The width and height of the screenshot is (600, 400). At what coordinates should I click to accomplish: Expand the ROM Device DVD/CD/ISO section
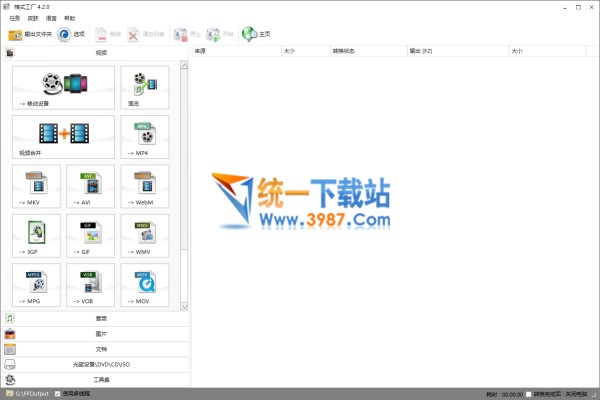[x=100, y=364]
